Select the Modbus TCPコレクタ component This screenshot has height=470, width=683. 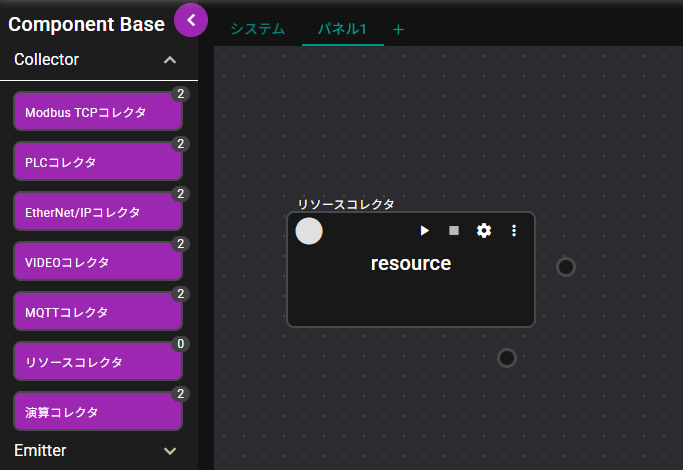98,112
